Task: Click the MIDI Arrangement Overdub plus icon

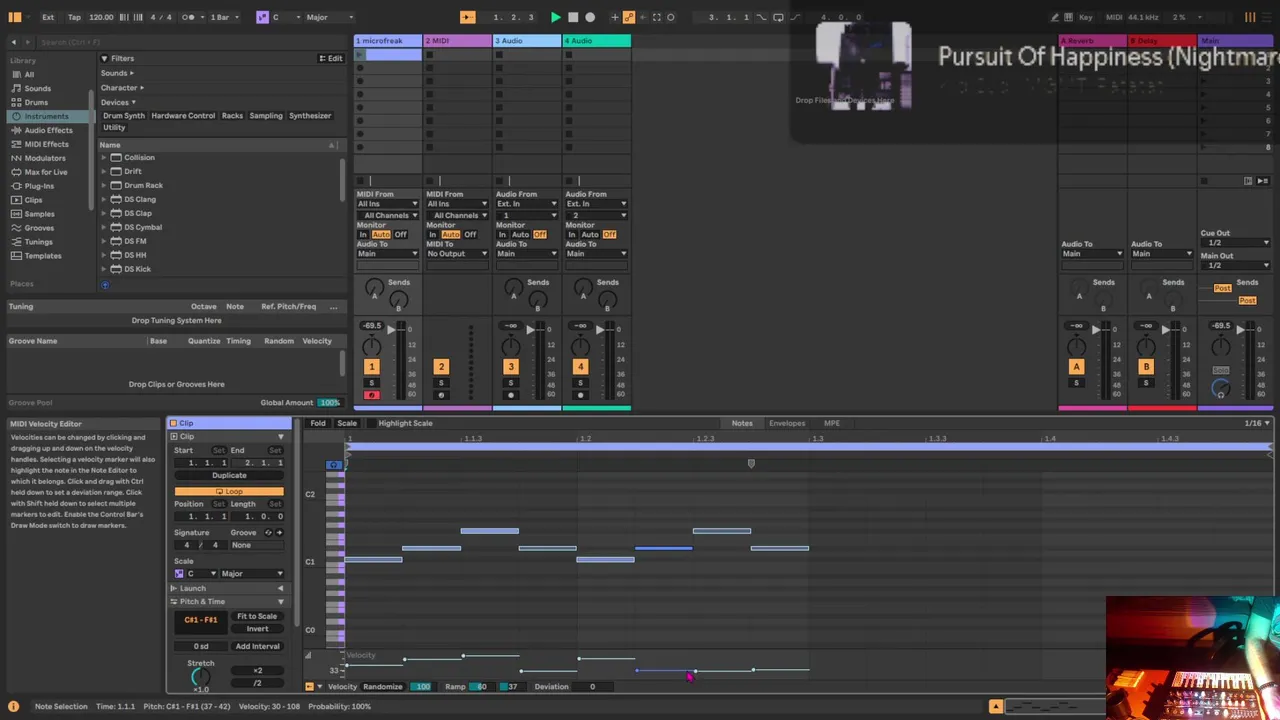Action: point(616,17)
